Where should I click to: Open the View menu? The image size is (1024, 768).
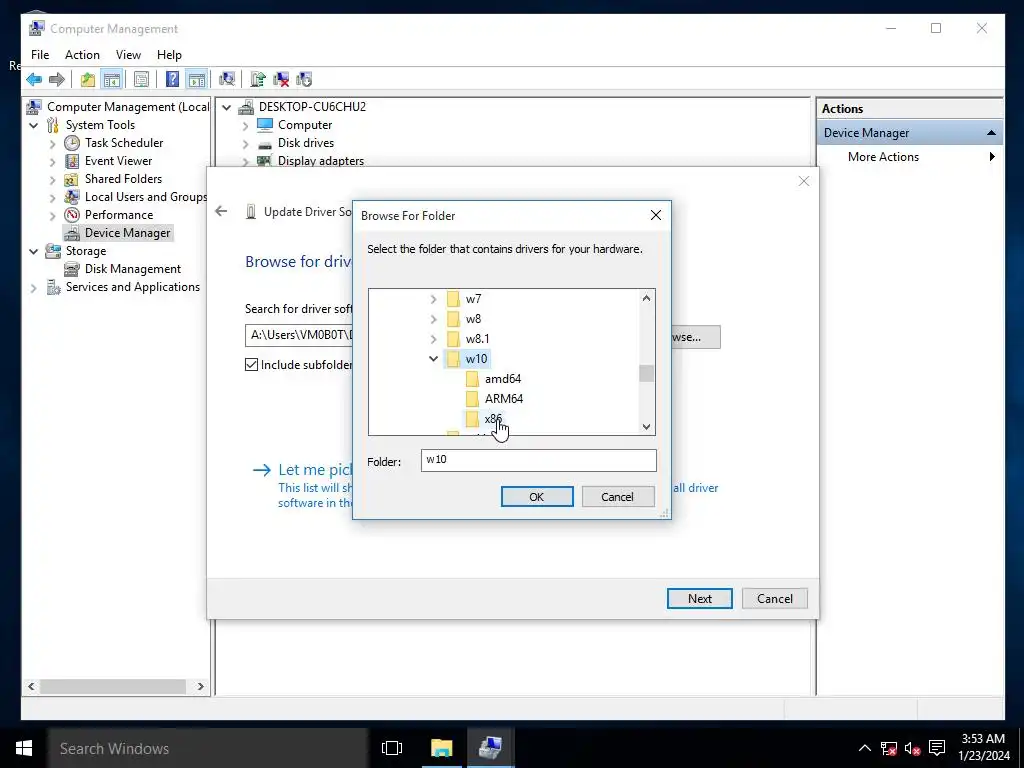[128, 55]
